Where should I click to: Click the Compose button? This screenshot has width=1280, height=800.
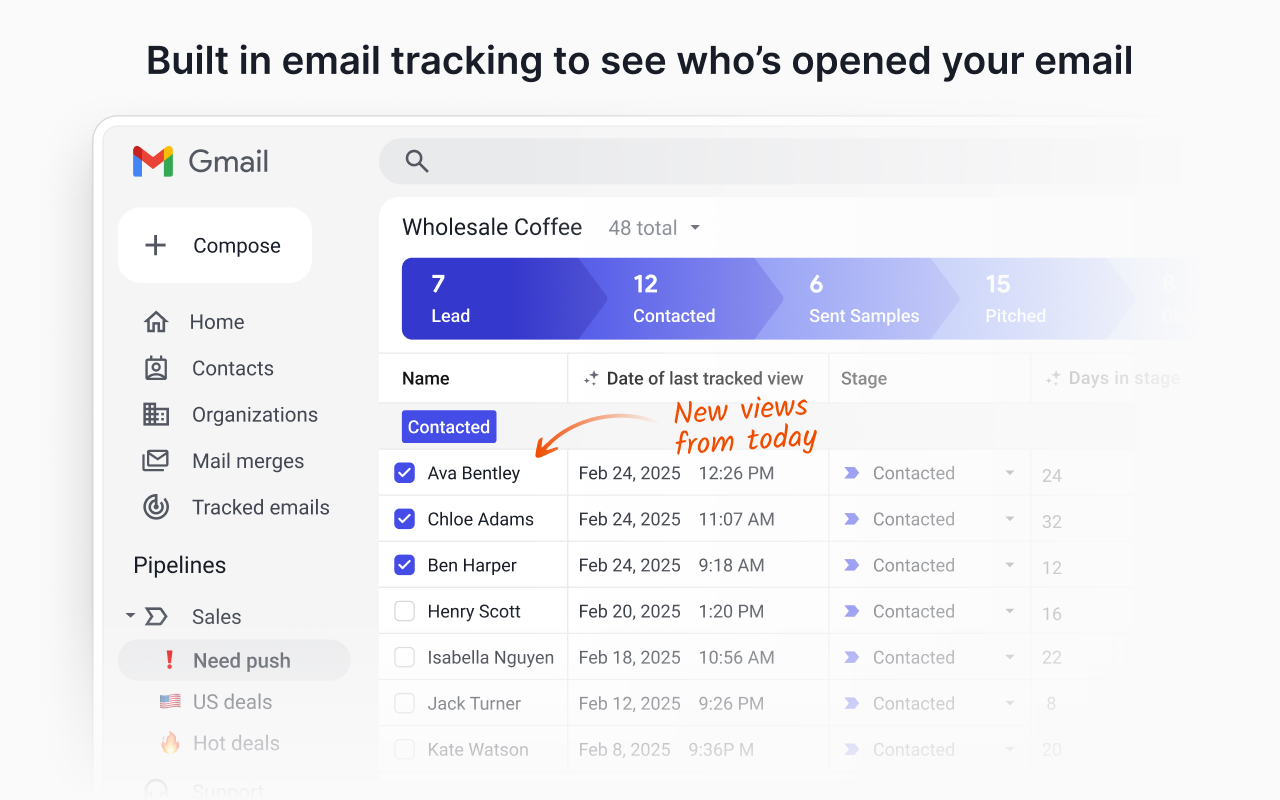[214, 245]
